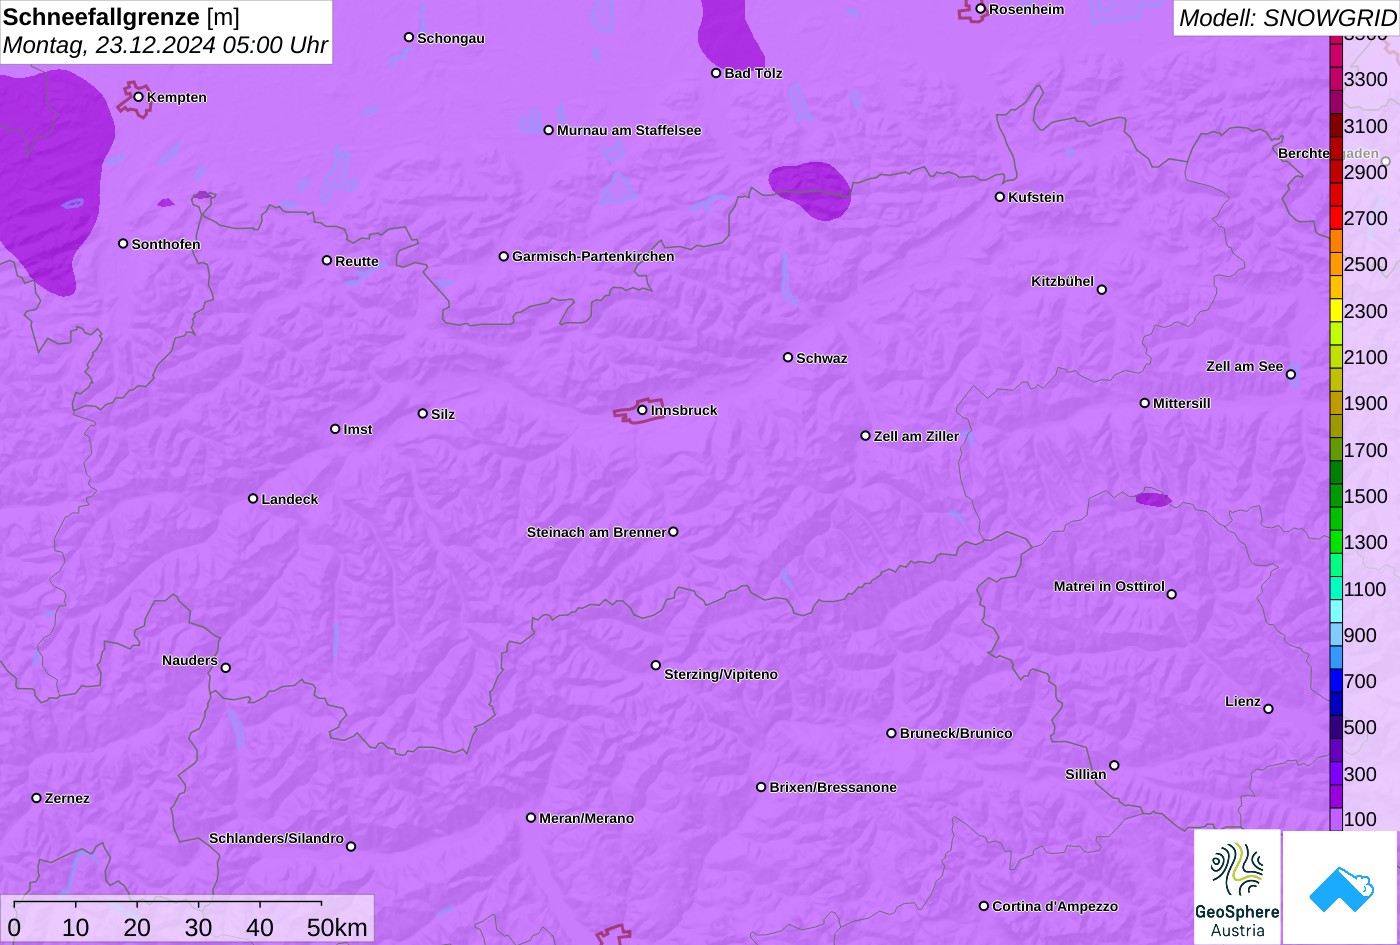Viewport: 1400px width, 945px height.
Task: Select the Schlanders/Silandro marker
Action: tap(351, 846)
